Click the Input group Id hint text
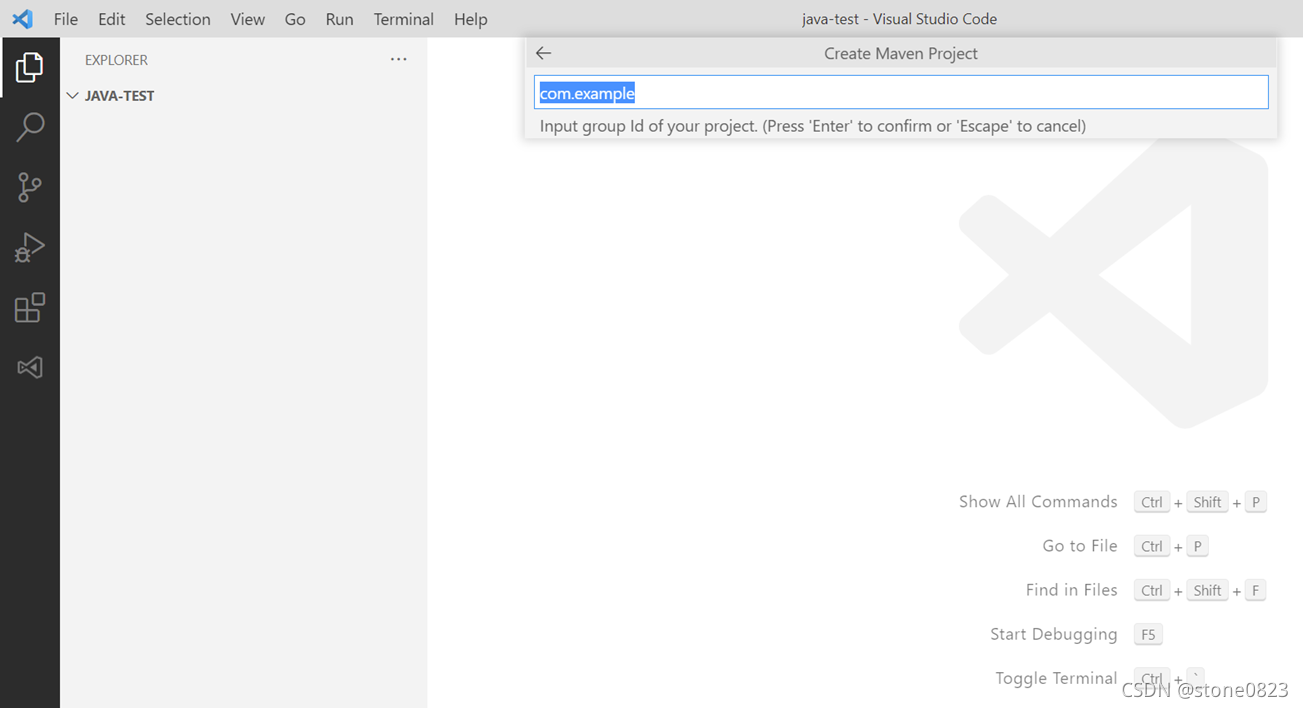This screenshot has height=708, width=1303. coord(813,126)
